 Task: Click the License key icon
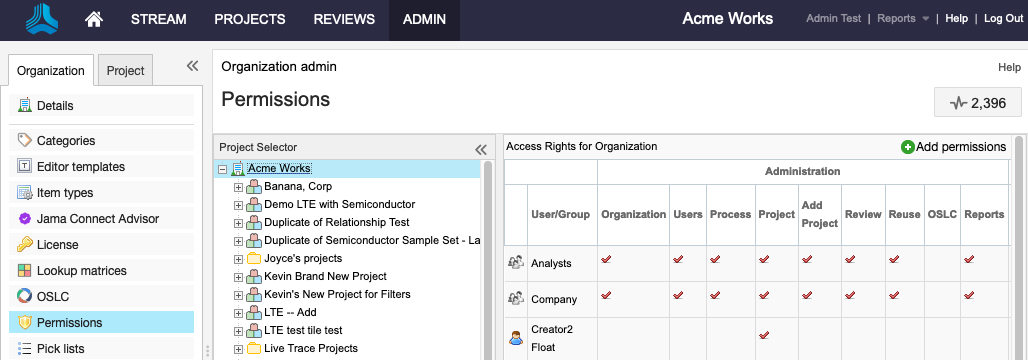click(x=25, y=245)
